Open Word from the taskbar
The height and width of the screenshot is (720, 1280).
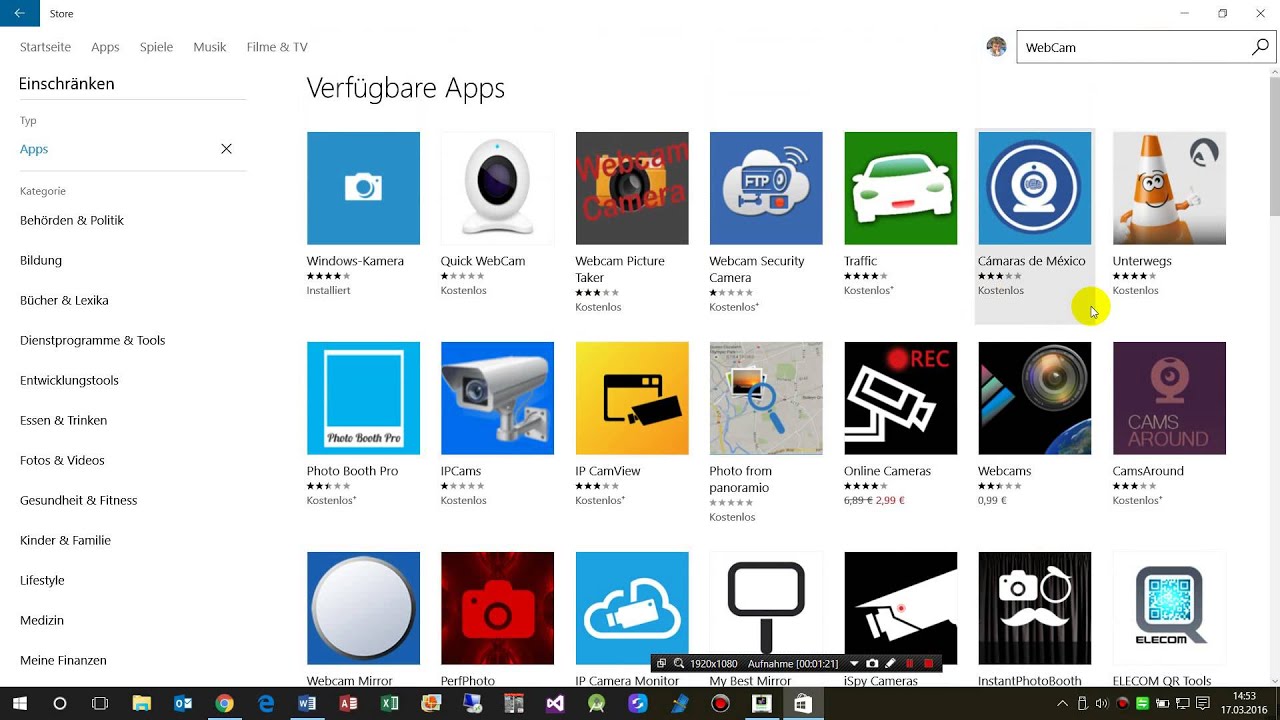tap(306, 704)
